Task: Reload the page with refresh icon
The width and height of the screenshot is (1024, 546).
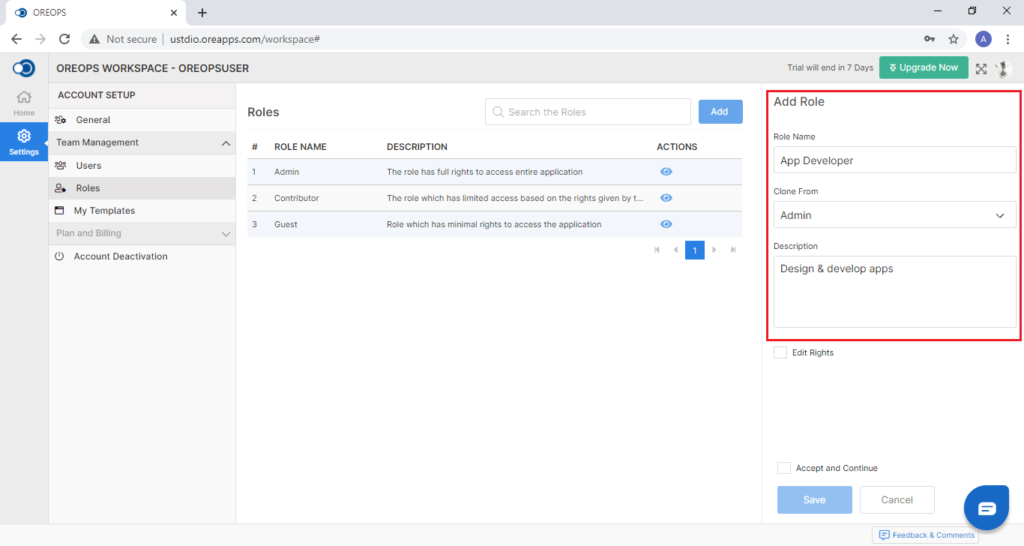Action: click(64, 39)
